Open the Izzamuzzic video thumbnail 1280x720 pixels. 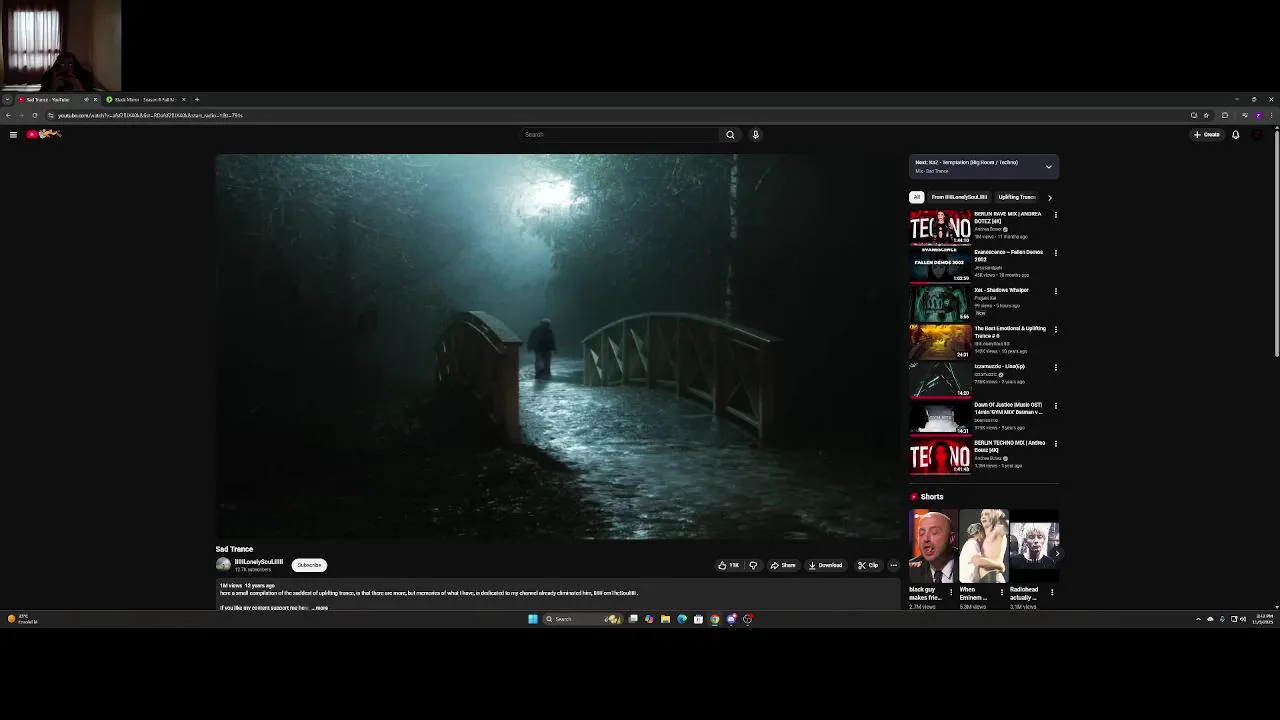pyautogui.click(x=939, y=379)
